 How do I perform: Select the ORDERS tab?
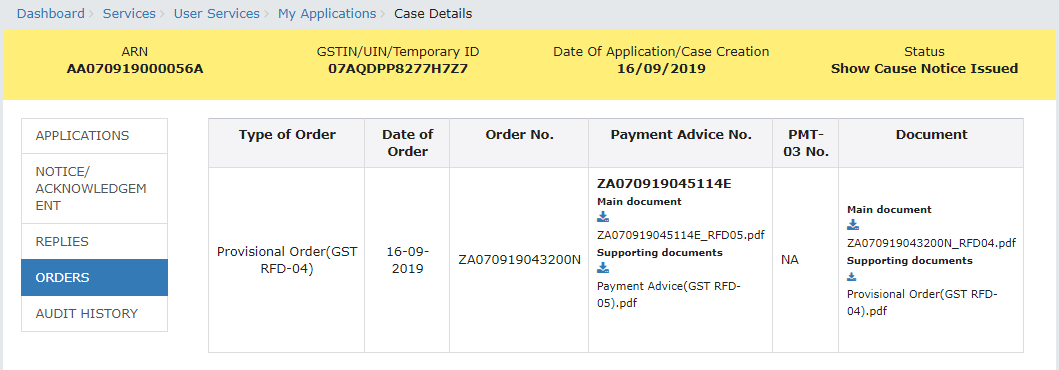pyautogui.click(x=95, y=278)
